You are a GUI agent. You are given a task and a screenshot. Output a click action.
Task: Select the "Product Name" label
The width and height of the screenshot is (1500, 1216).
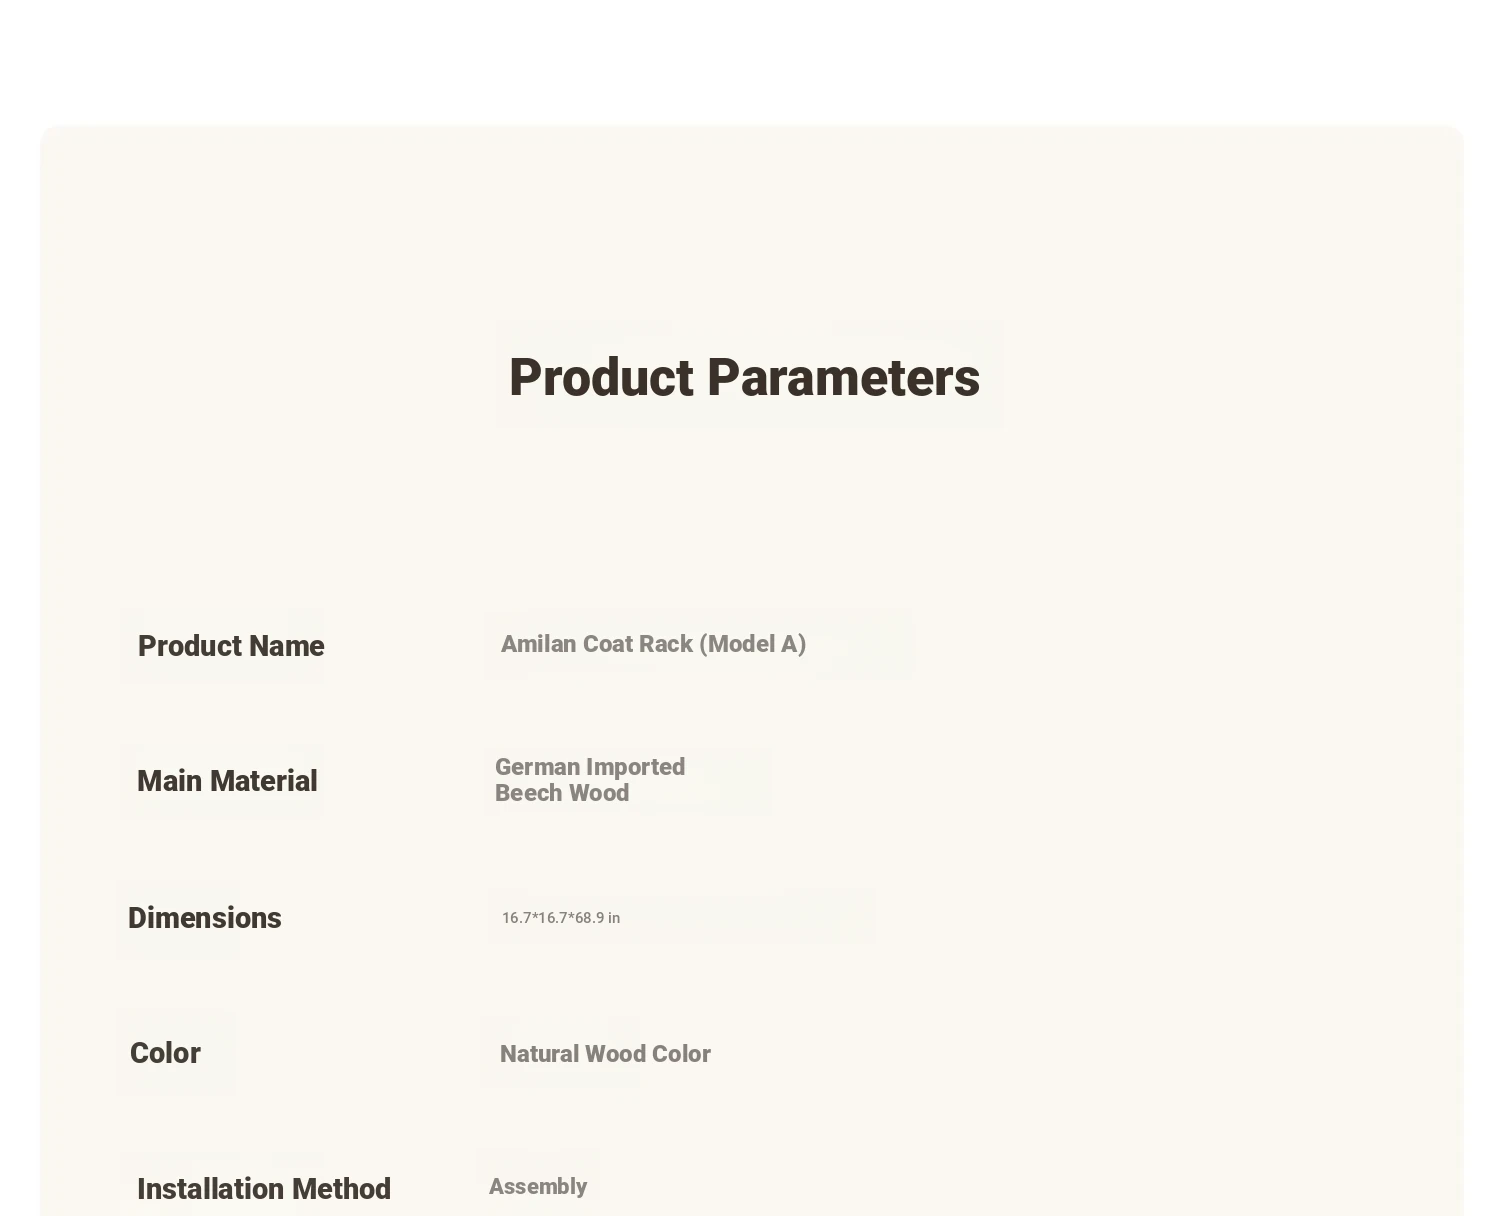(x=231, y=646)
